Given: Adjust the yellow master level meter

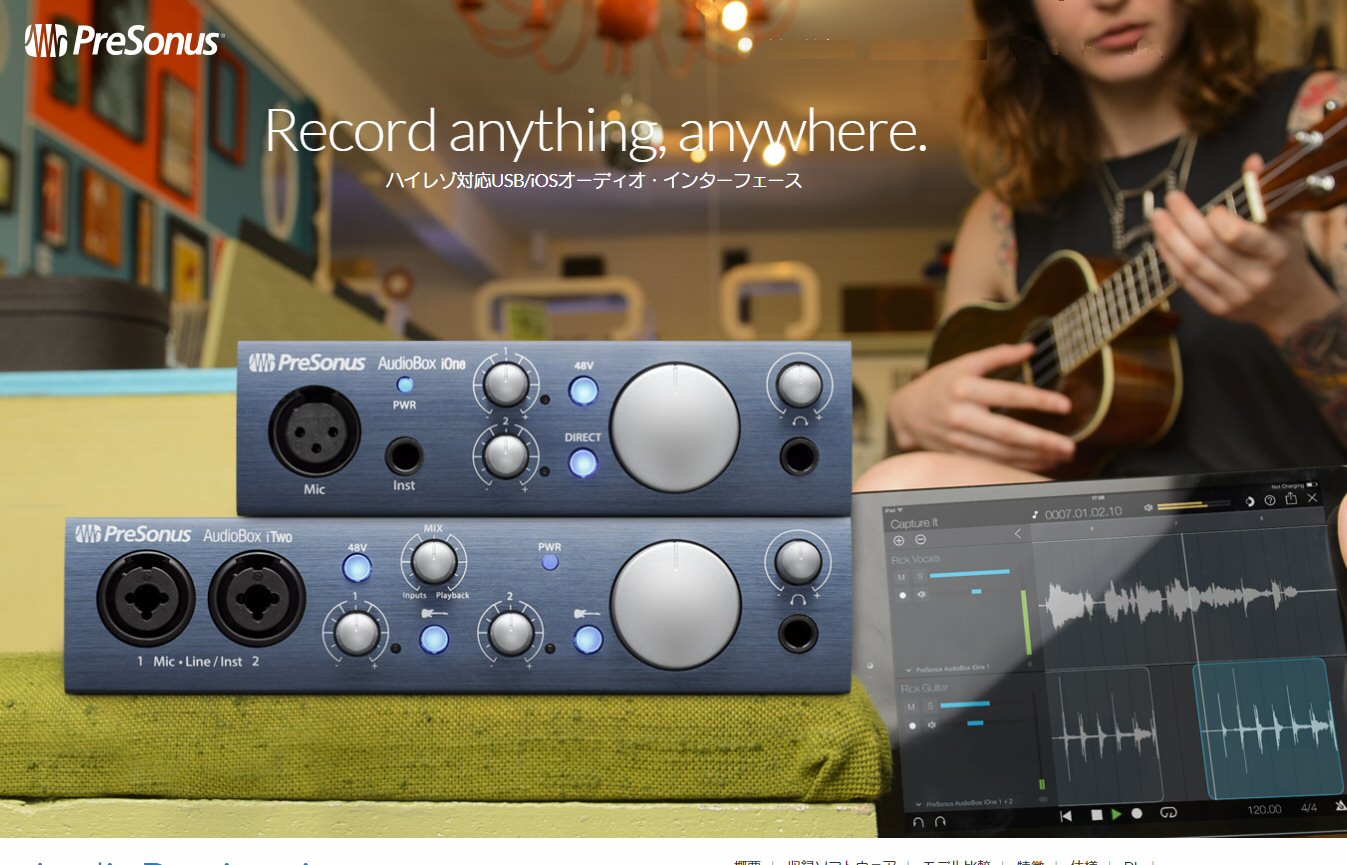Looking at the screenshot, I should 1194,505.
